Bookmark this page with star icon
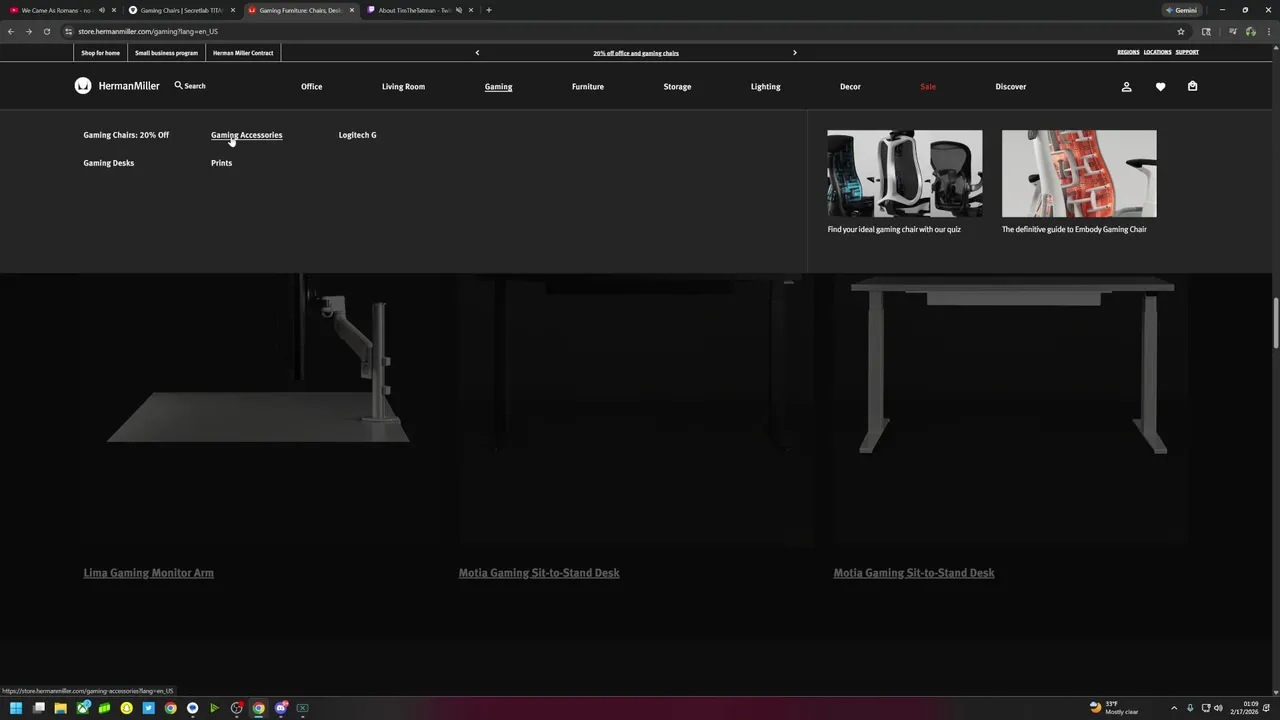The height and width of the screenshot is (720, 1280). tap(1181, 31)
